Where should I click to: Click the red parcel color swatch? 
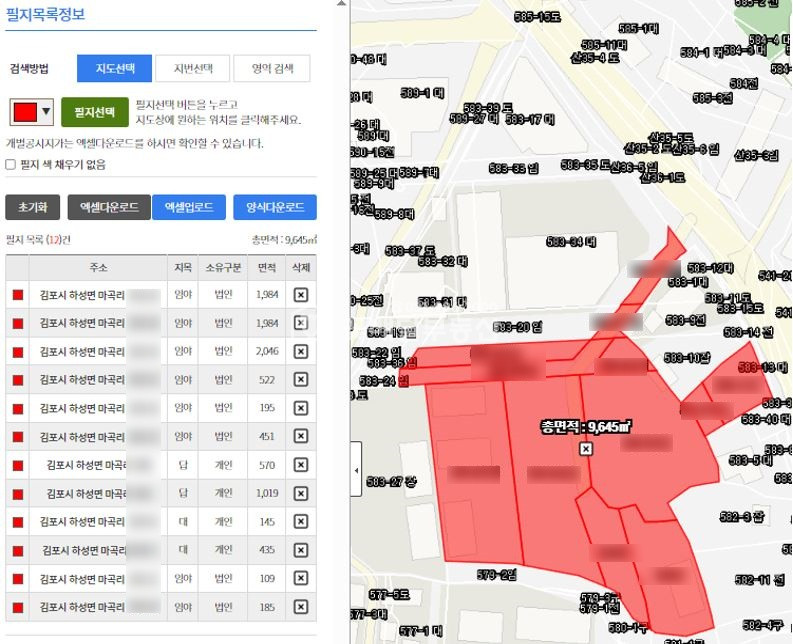[x=25, y=112]
